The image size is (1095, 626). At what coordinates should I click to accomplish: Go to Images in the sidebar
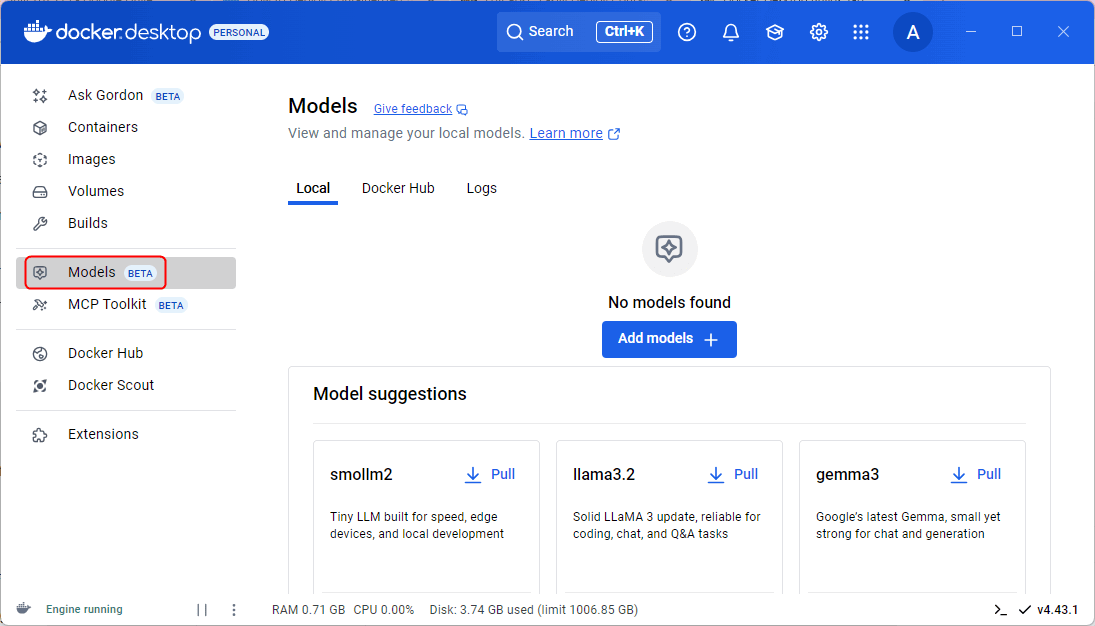pos(91,159)
